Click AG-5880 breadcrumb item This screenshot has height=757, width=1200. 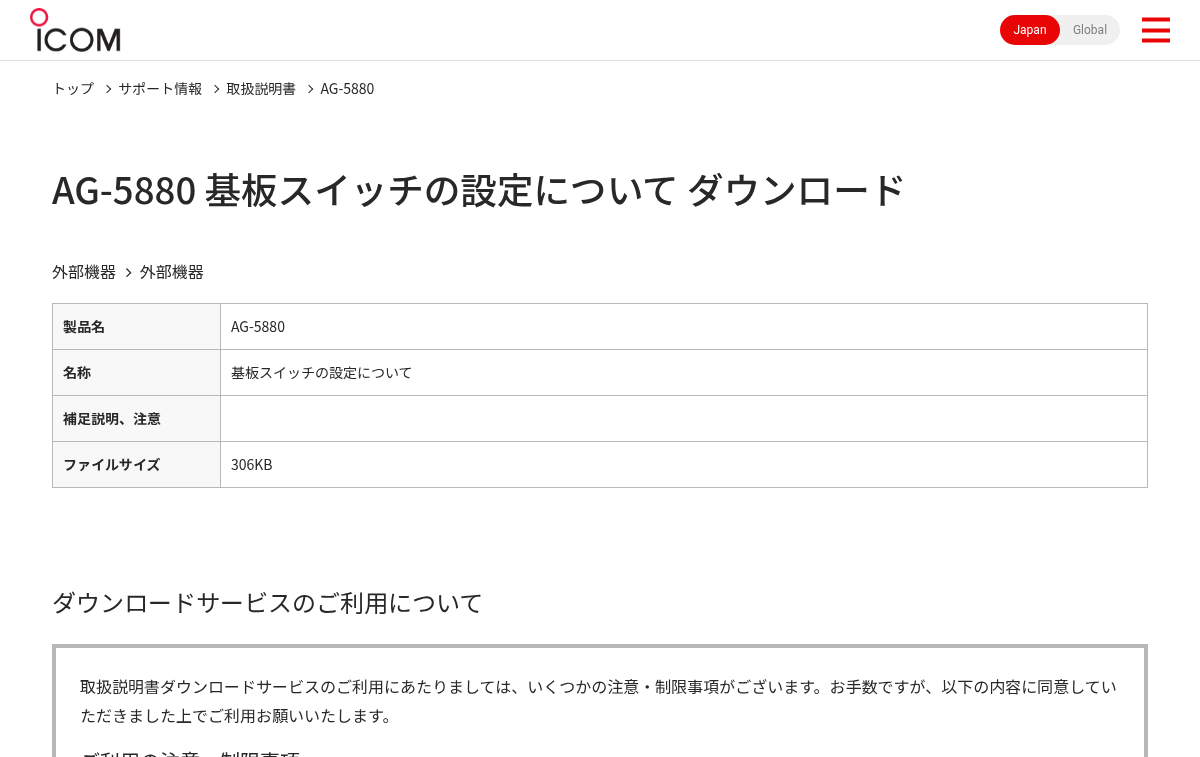(347, 88)
